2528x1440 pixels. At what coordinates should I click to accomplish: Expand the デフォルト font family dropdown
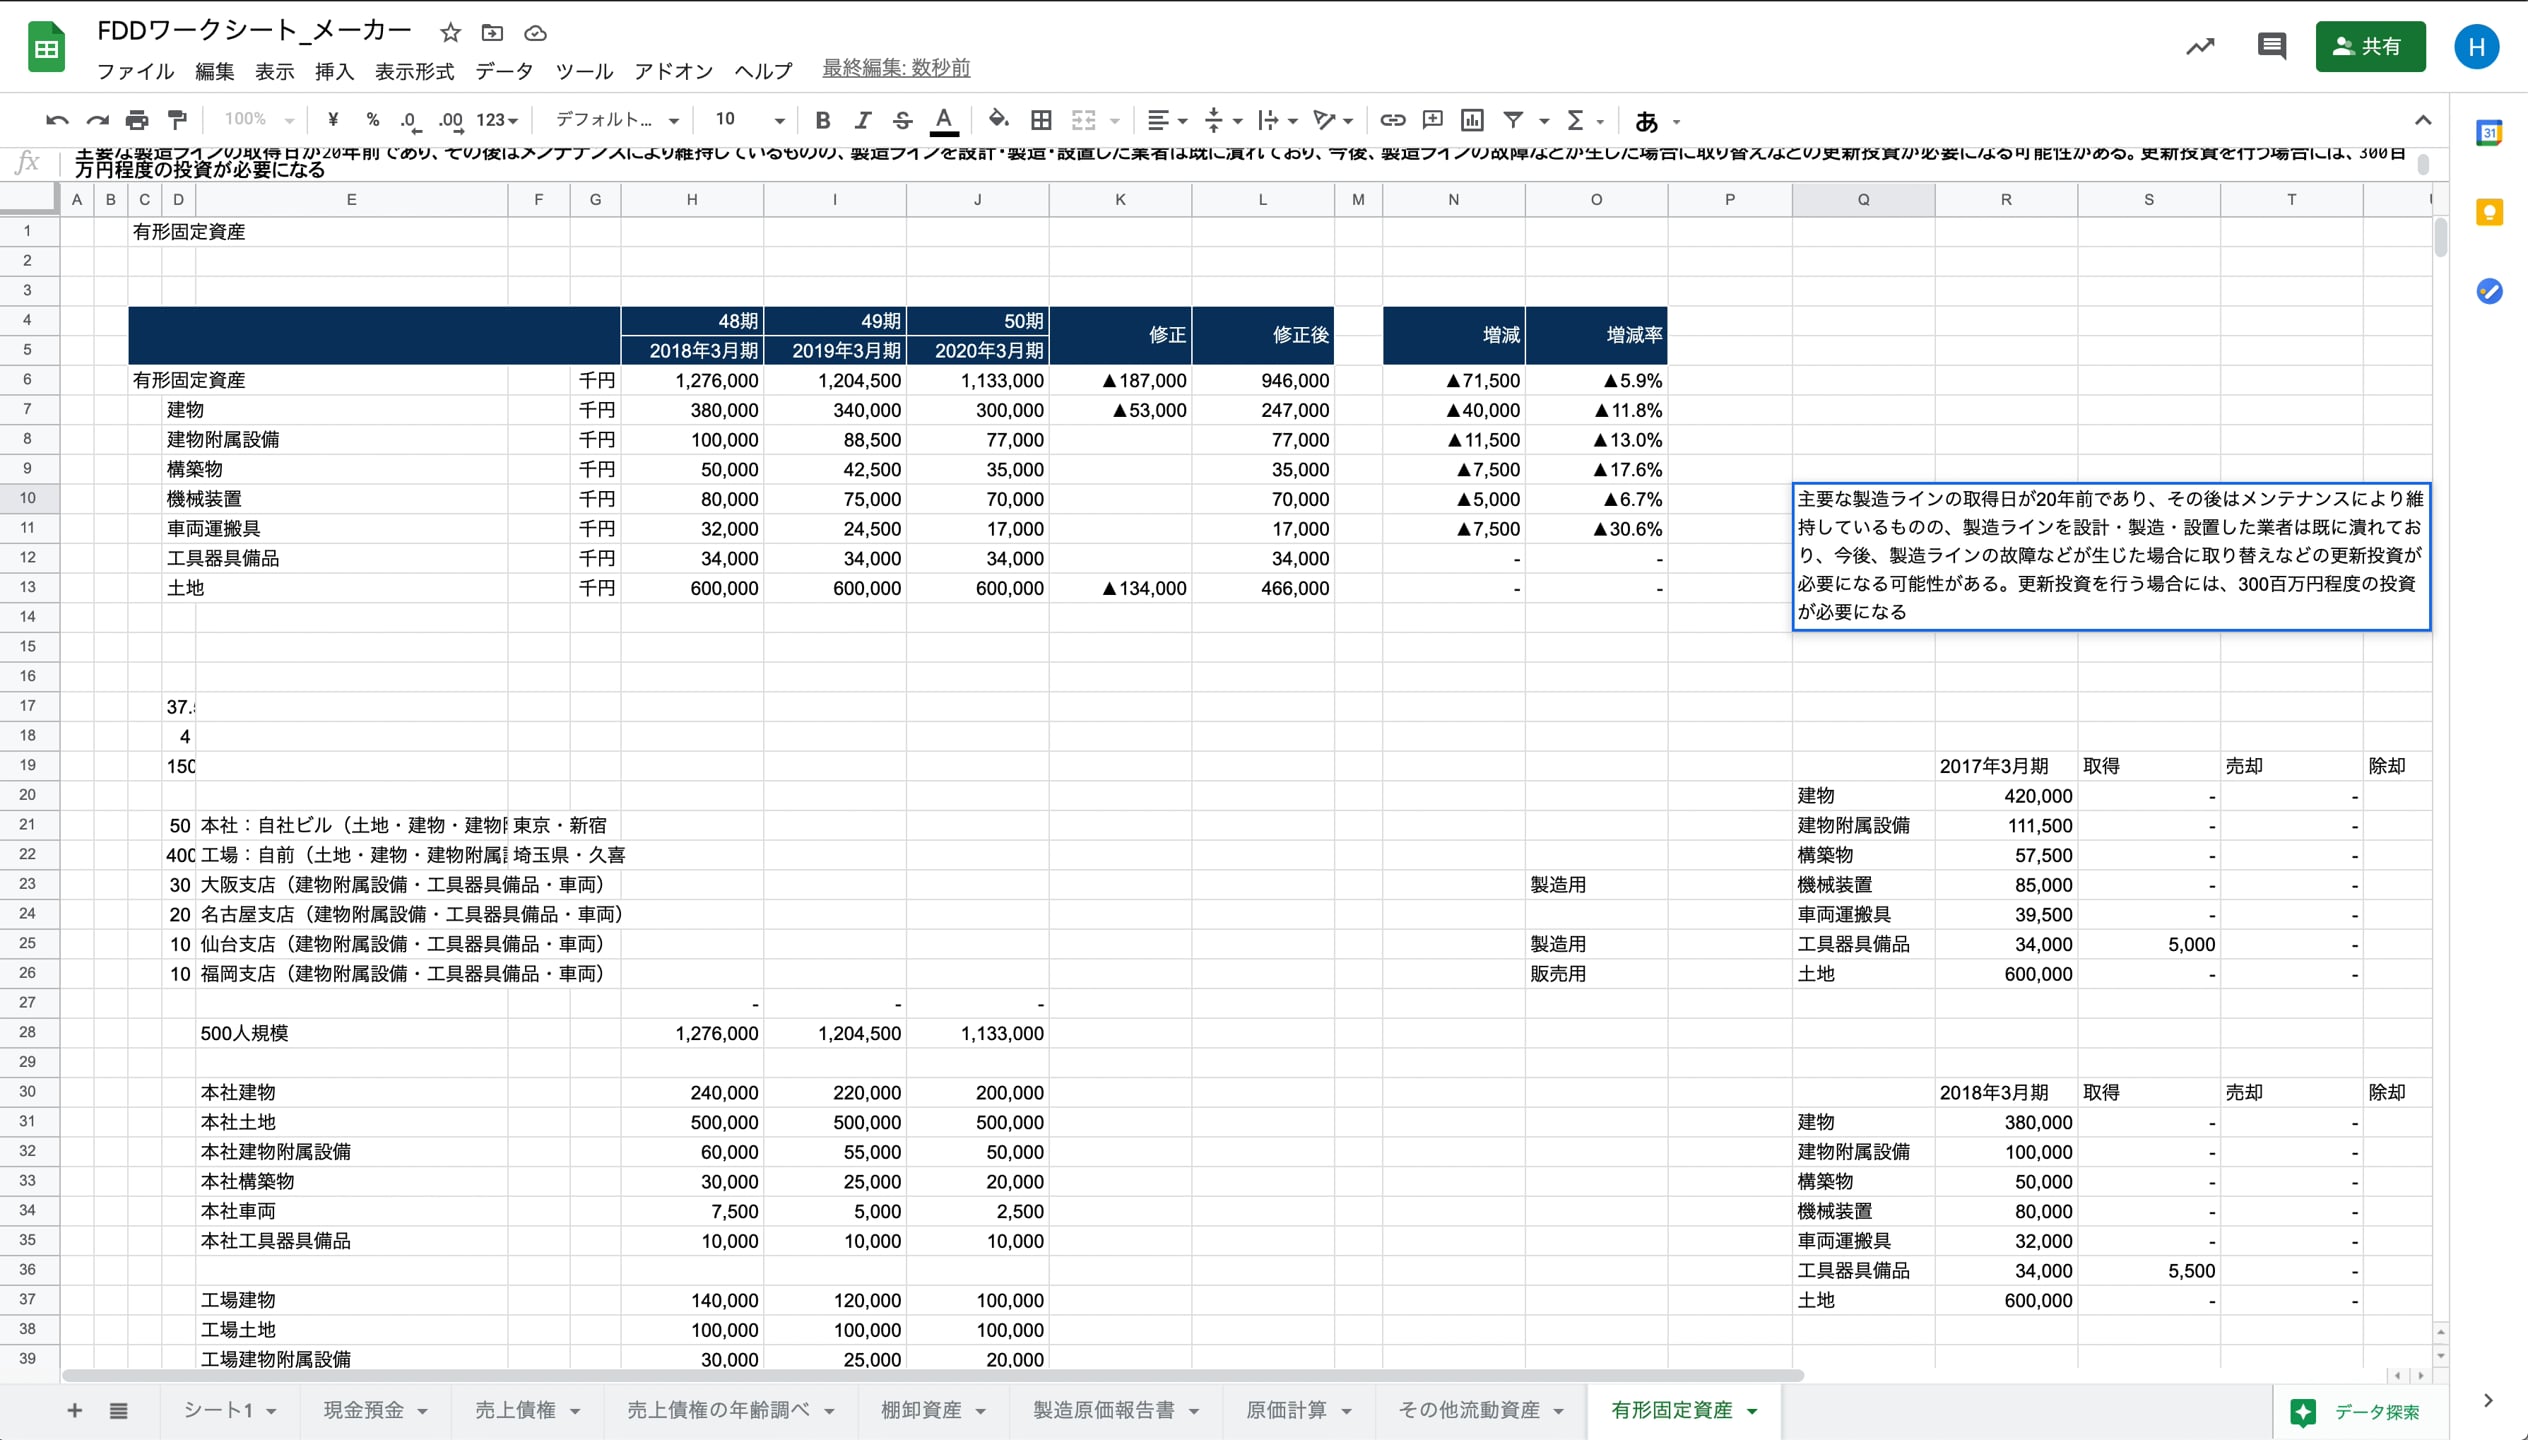617,120
